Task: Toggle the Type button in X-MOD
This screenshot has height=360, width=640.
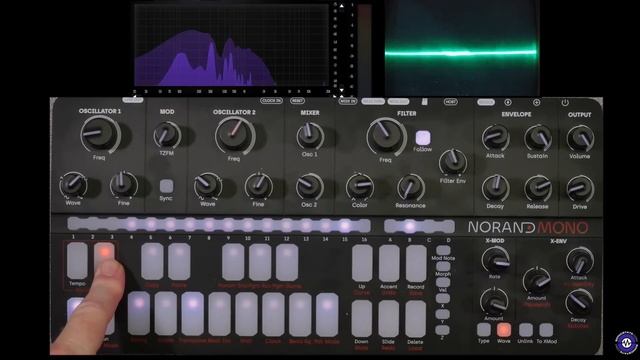Action: tap(484, 329)
